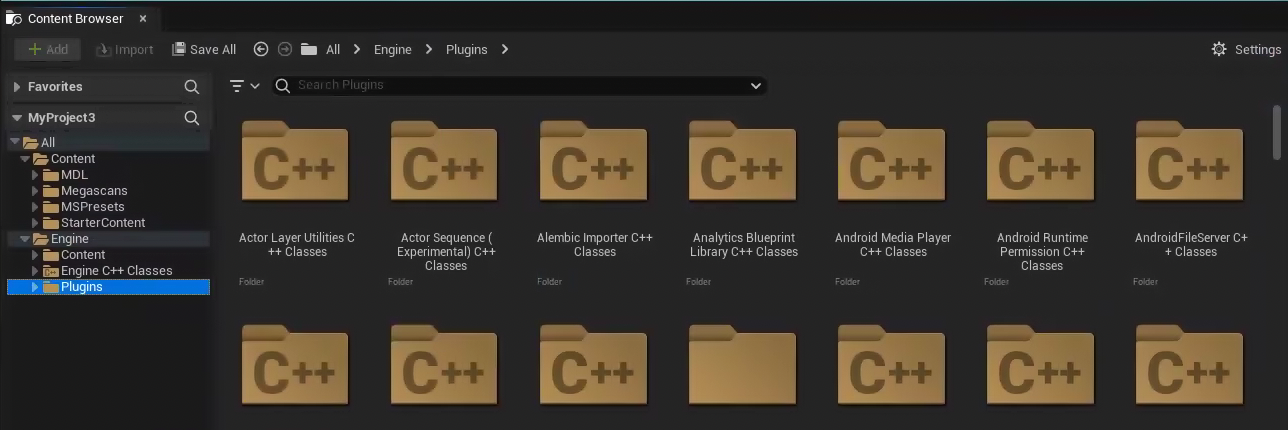Select Engine C++ Classes tree item

pyautogui.click(x=117, y=271)
